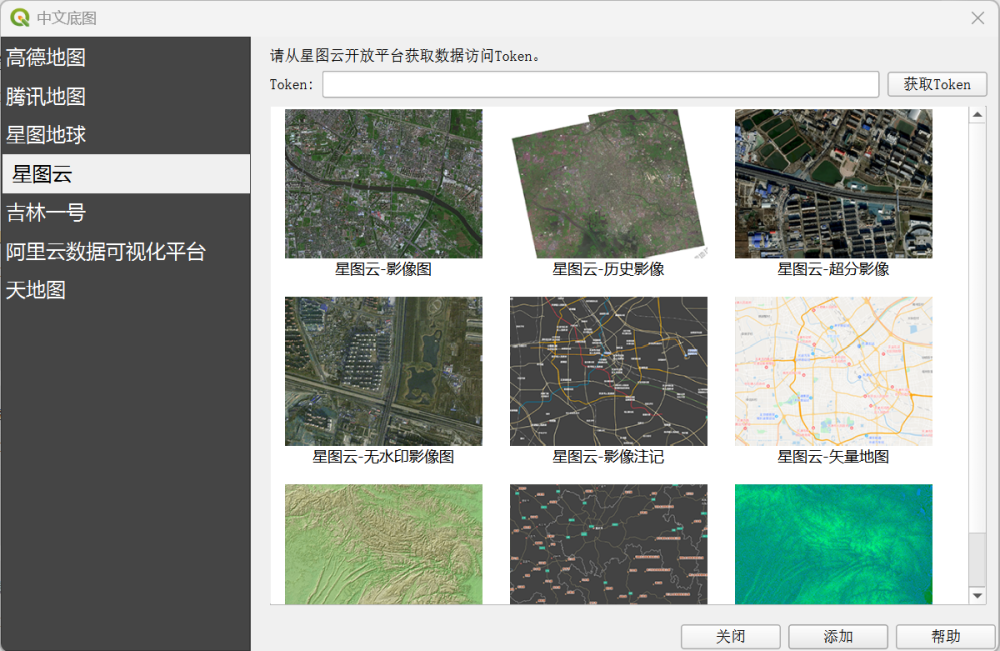Switch to 腾讯地图 provider
The height and width of the screenshot is (651, 1000).
pos(46,96)
